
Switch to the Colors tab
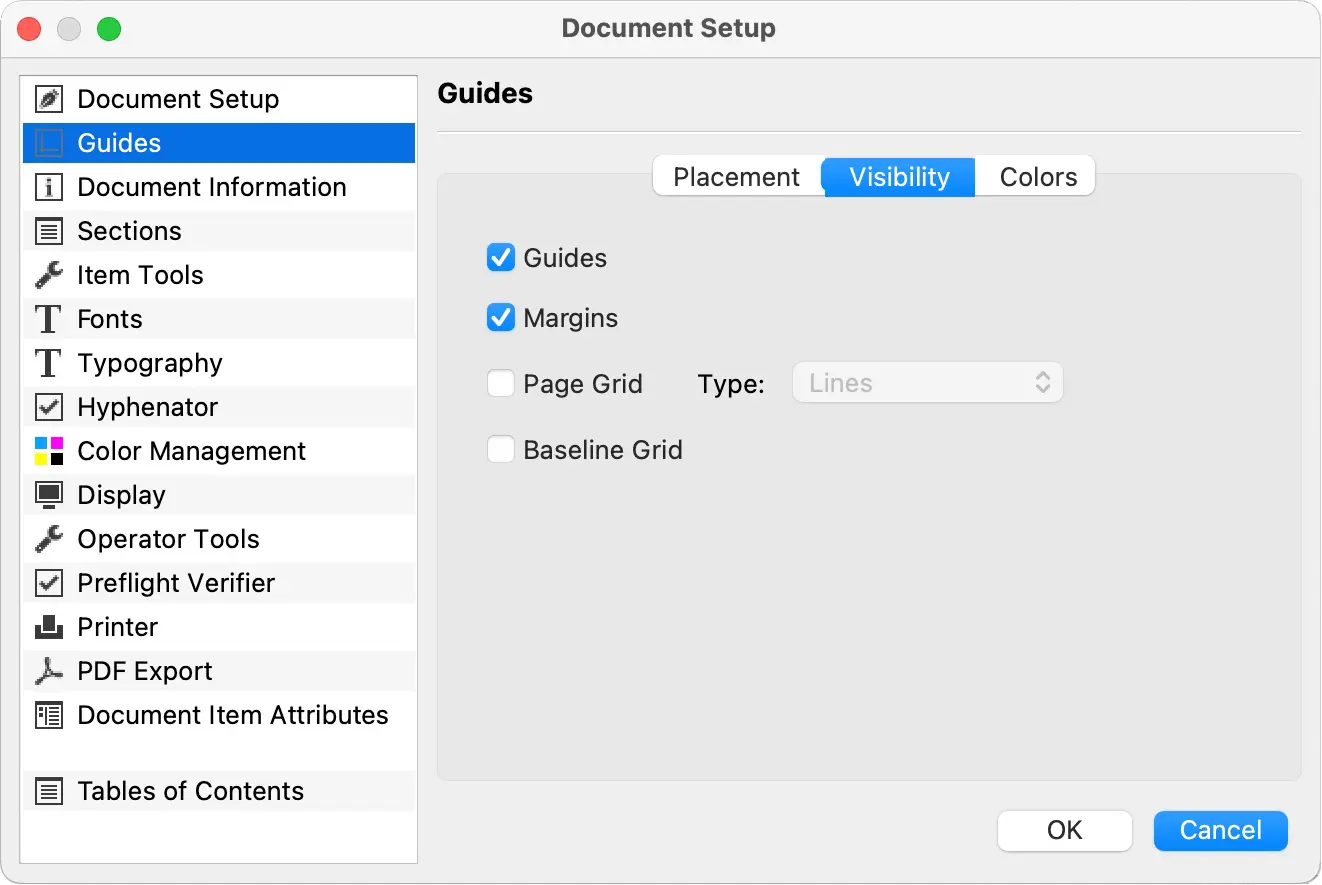tap(1038, 177)
